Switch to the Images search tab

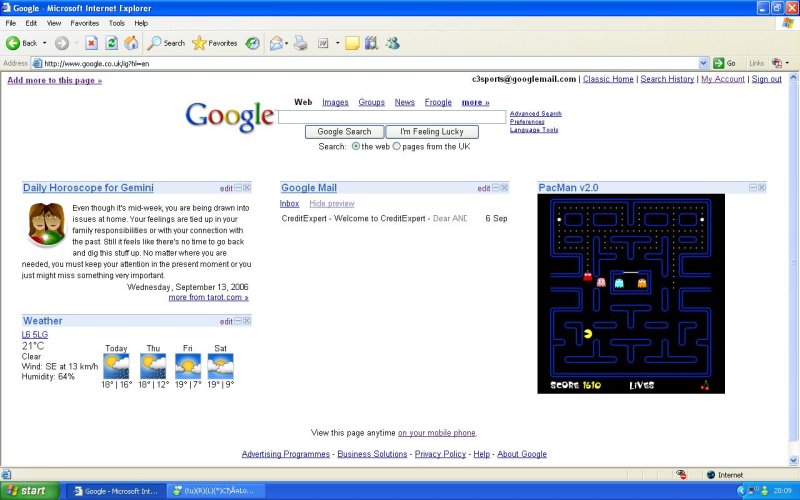[x=335, y=102]
